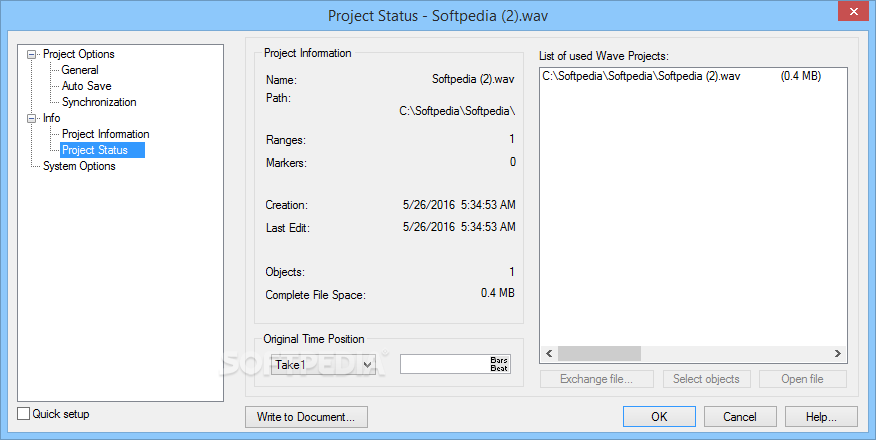Click the Open file button
Image resolution: width=876 pixels, height=440 pixels.
pyautogui.click(x=802, y=379)
